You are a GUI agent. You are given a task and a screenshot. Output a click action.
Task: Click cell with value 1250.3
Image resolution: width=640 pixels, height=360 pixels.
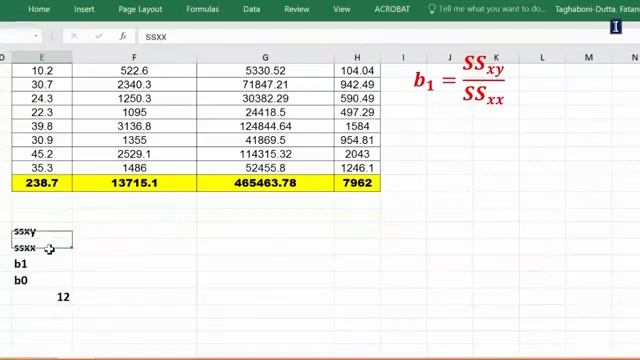point(134,98)
